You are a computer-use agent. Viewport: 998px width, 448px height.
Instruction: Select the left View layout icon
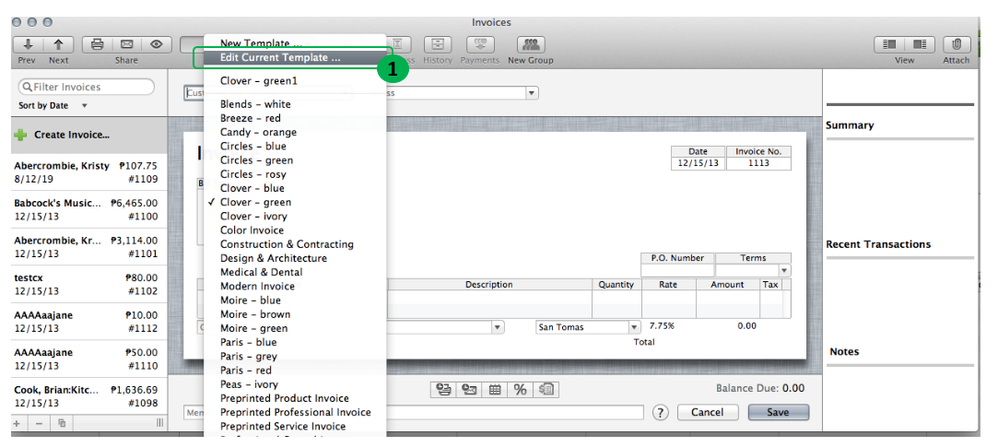point(890,45)
